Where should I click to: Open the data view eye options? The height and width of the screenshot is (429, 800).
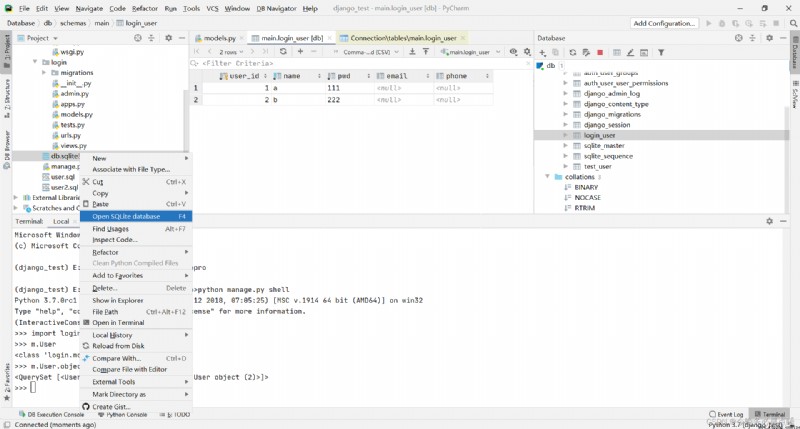tap(513, 52)
